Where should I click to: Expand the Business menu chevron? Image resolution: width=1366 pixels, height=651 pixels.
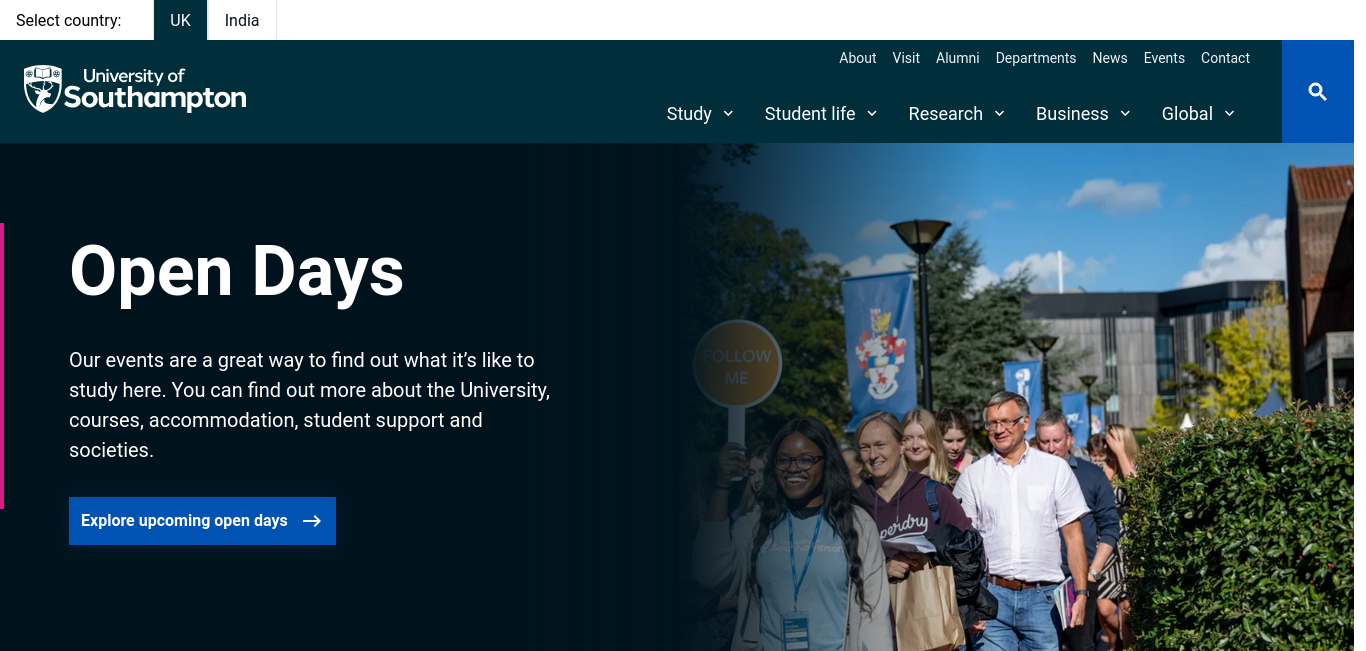pyautogui.click(x=1125, y=113)
